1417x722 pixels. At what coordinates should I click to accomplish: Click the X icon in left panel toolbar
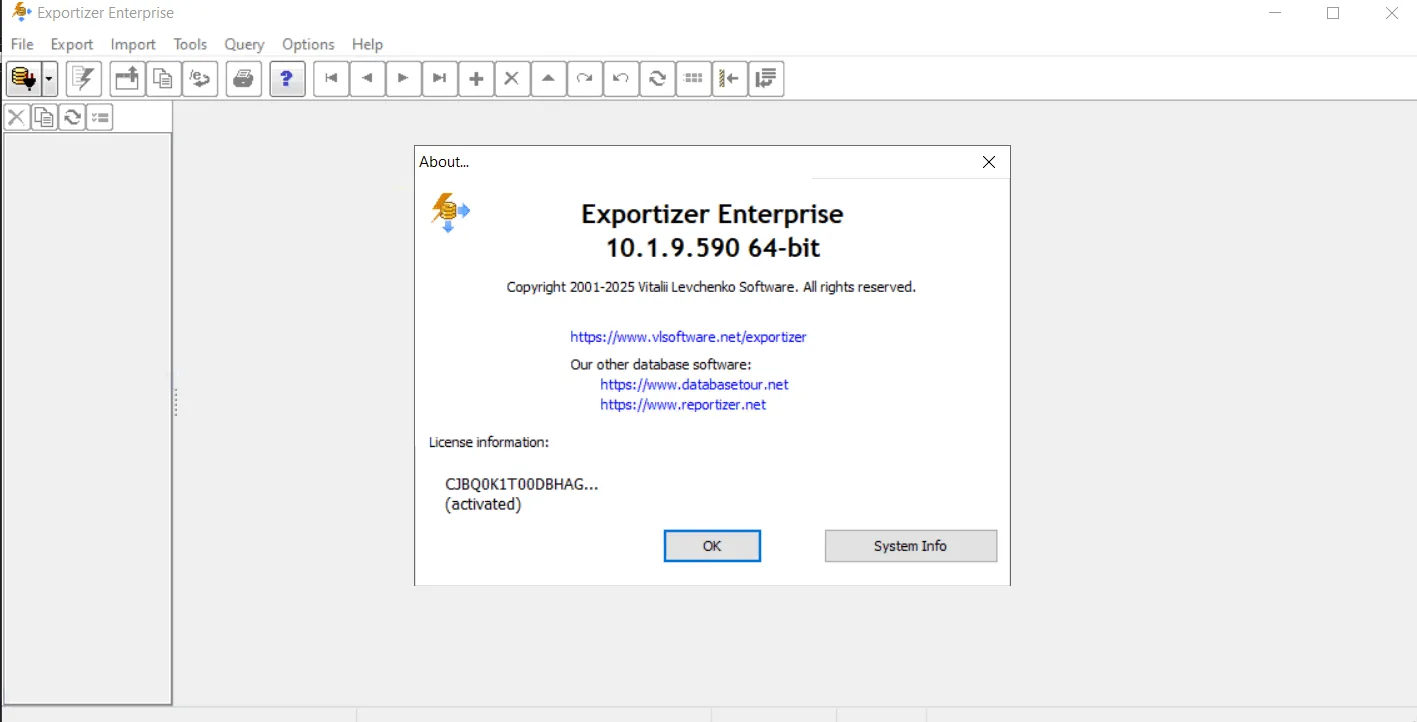coord(17,117)
